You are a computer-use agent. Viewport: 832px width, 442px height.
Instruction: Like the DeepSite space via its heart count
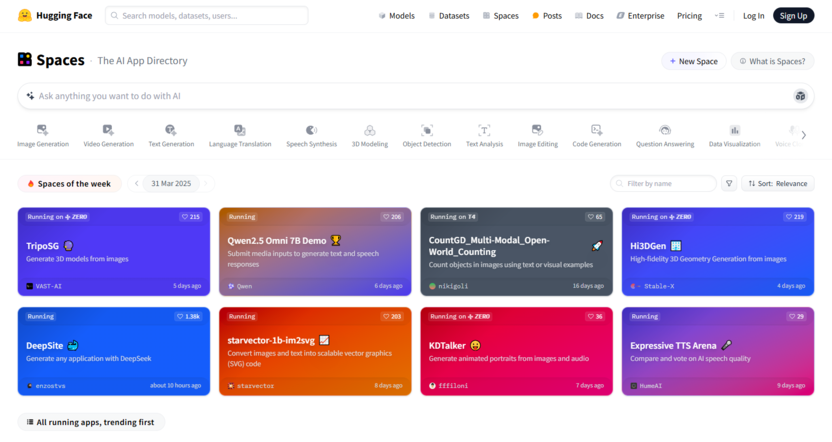tap(188, 316)
